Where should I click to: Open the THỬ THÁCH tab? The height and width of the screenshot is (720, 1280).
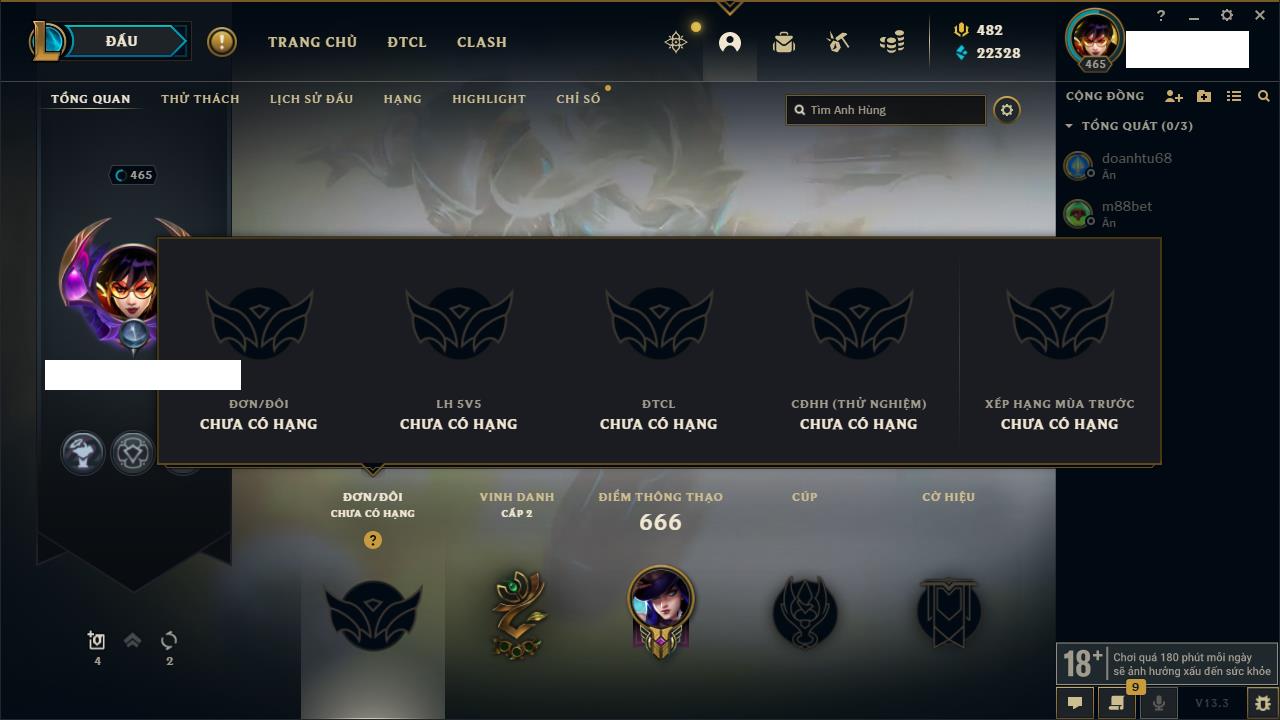coord(200,99)
